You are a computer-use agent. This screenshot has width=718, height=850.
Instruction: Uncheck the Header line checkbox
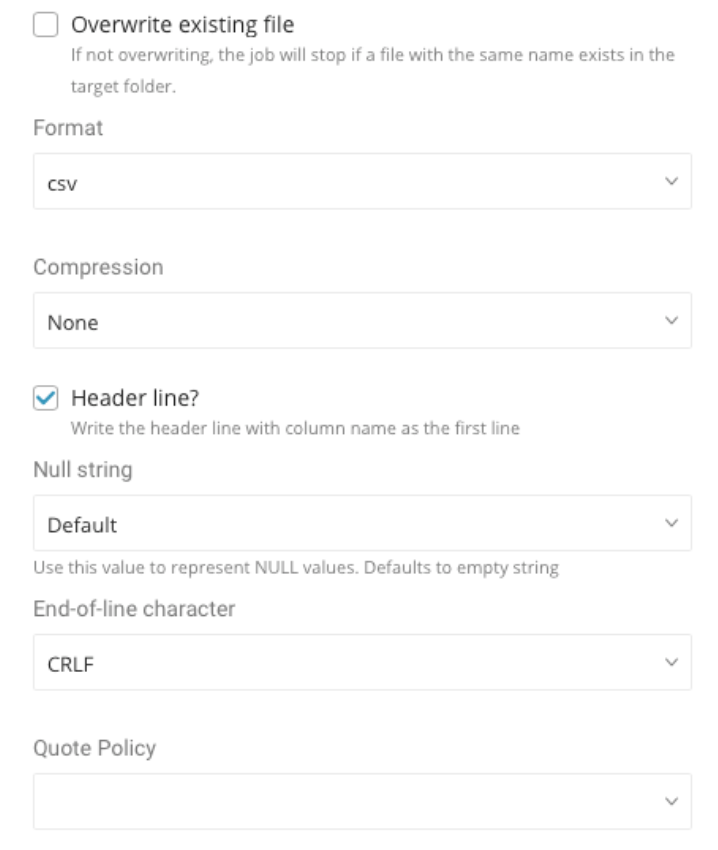(45, 398)
